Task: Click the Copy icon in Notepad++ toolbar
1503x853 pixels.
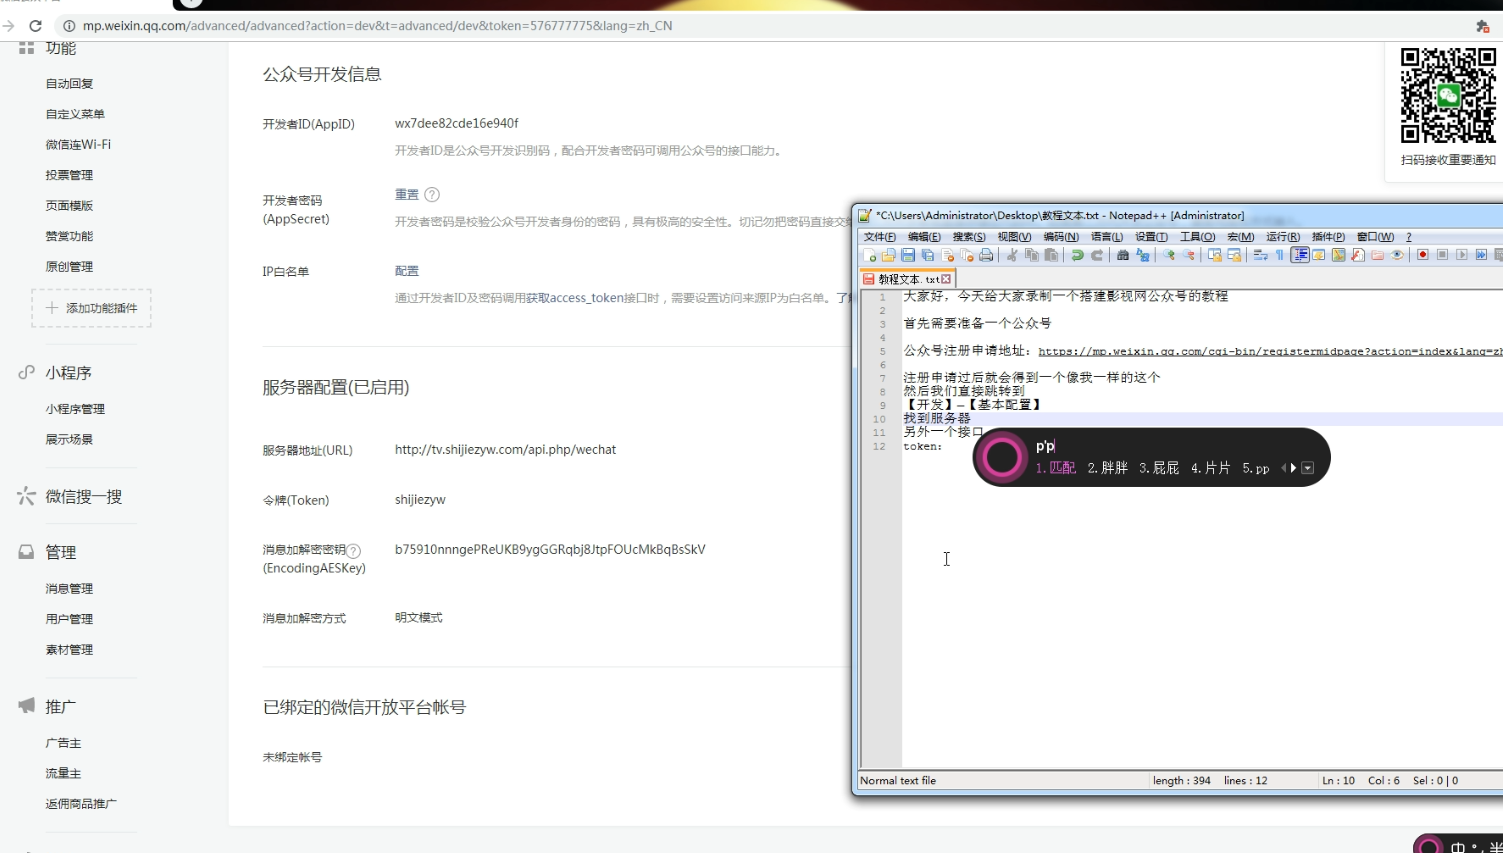Action: (1032, 255)
